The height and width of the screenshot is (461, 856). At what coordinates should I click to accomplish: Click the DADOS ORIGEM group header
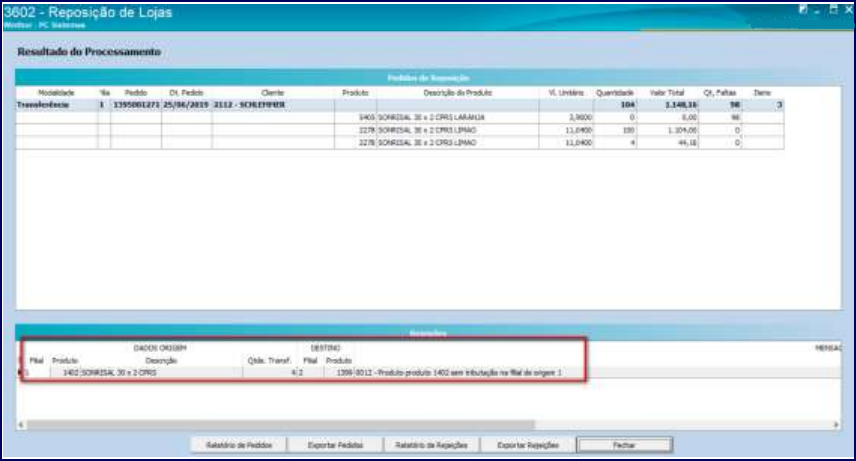[160, 348]
